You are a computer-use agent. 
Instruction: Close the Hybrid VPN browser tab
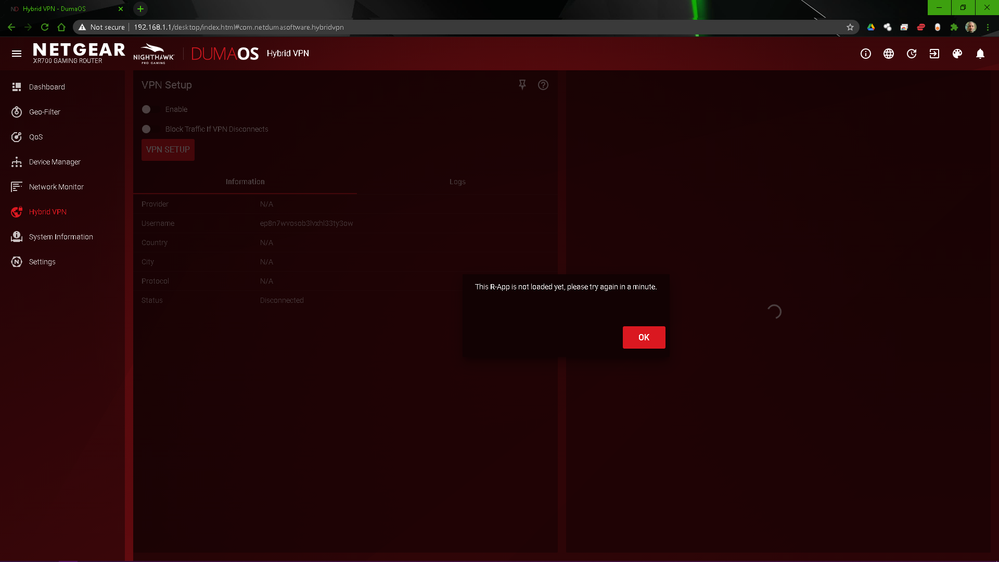click(120, 9)
